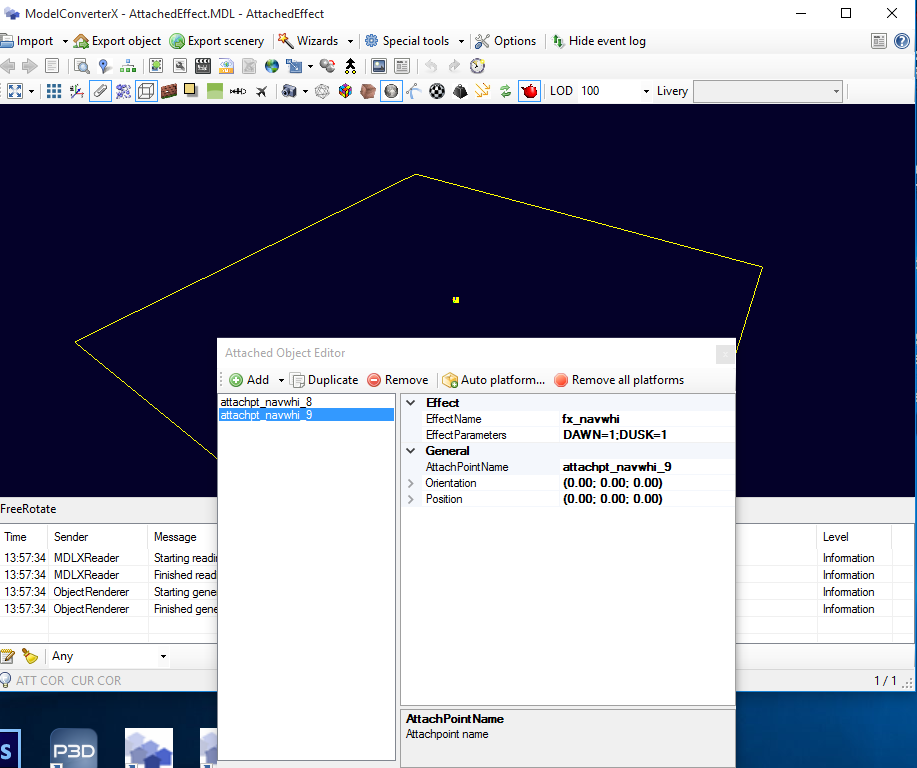Click the hierarchy tree icon in toolbar
The image size is (917, 768).
pyautogui.click(x=127, y=66)
